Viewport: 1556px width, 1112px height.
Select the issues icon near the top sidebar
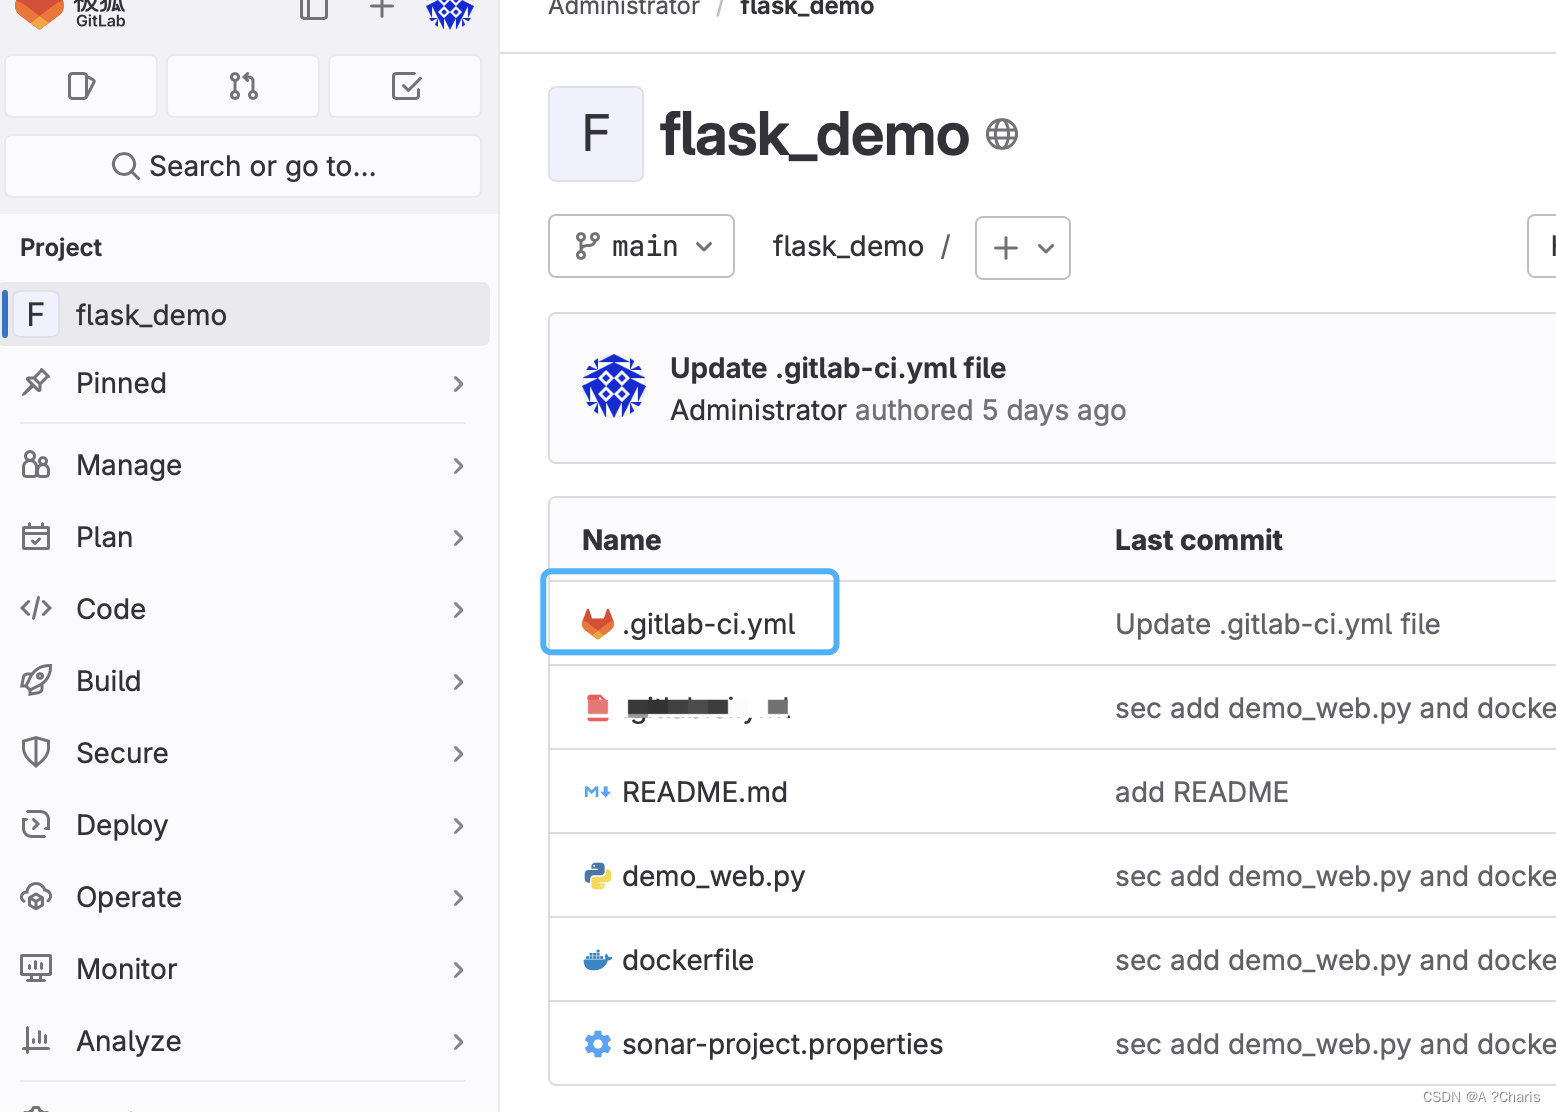[x=80, y=86]
